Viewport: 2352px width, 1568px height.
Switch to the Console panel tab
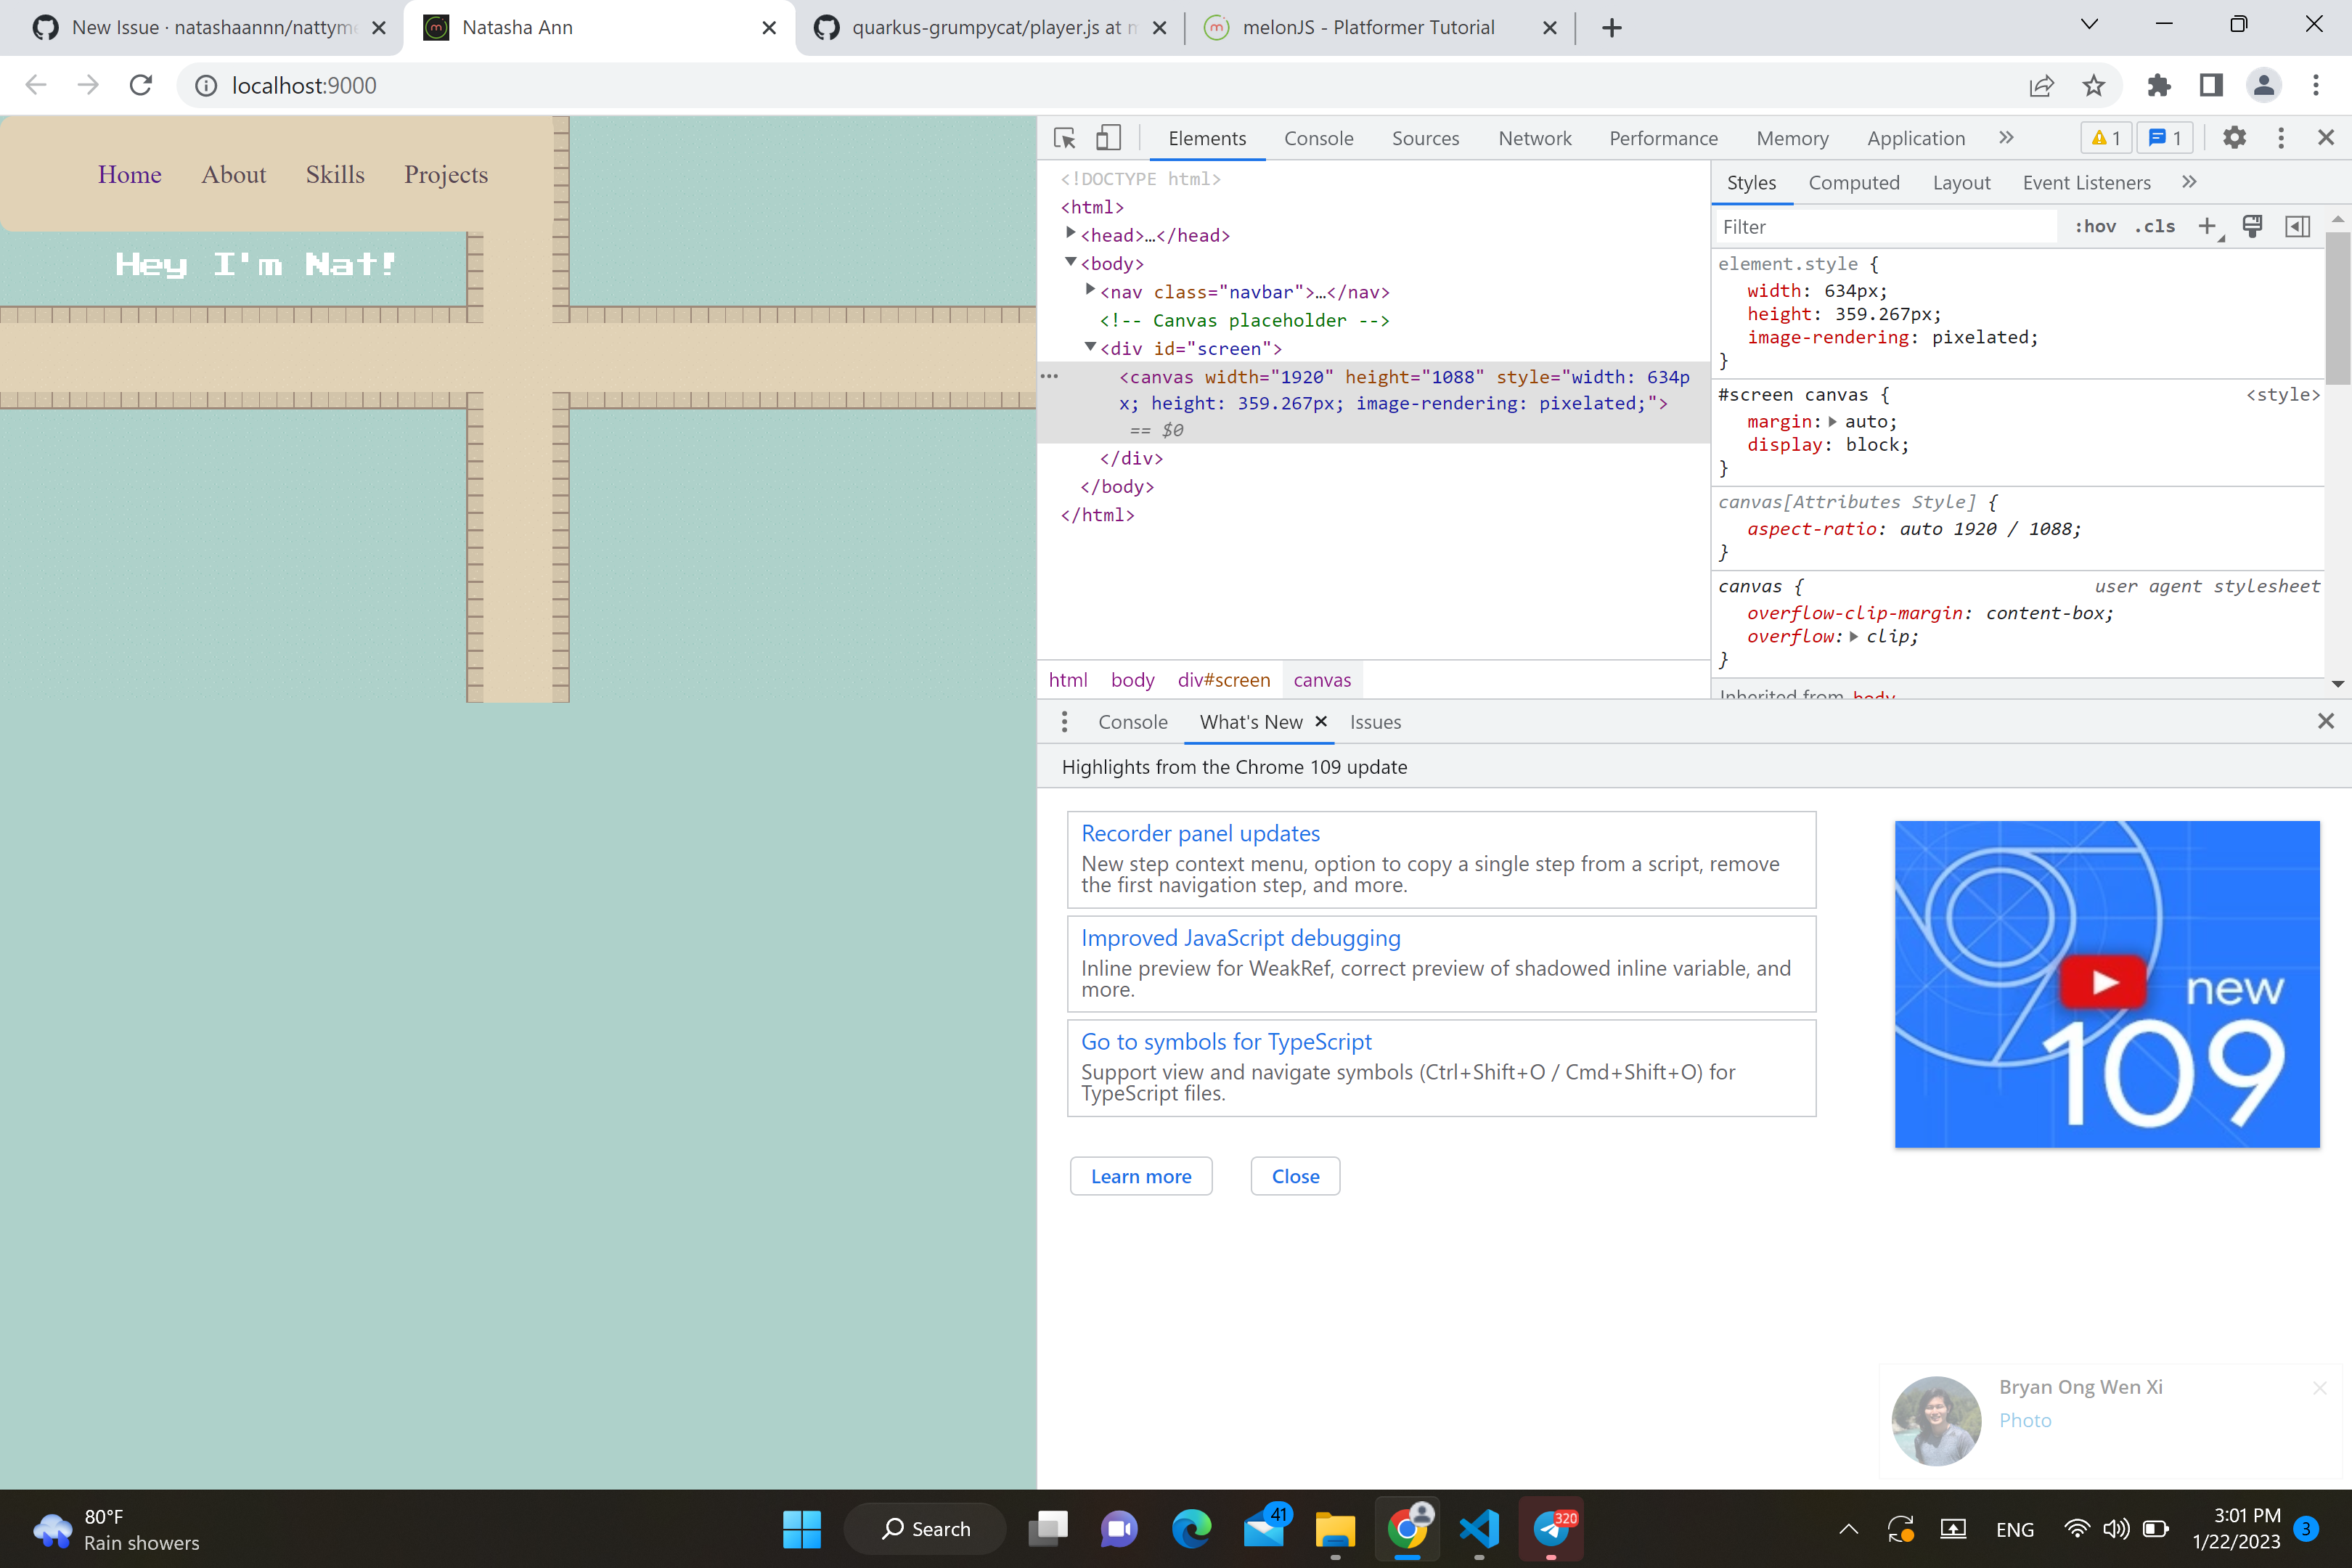point(1318,138)
